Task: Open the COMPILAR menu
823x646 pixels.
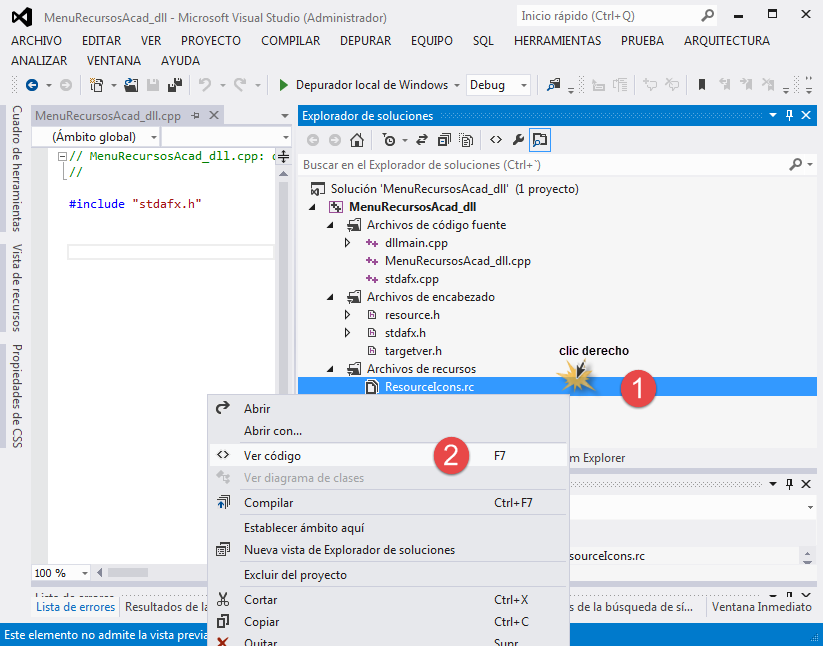Action: pyautogui.click(x=290, y=41)
